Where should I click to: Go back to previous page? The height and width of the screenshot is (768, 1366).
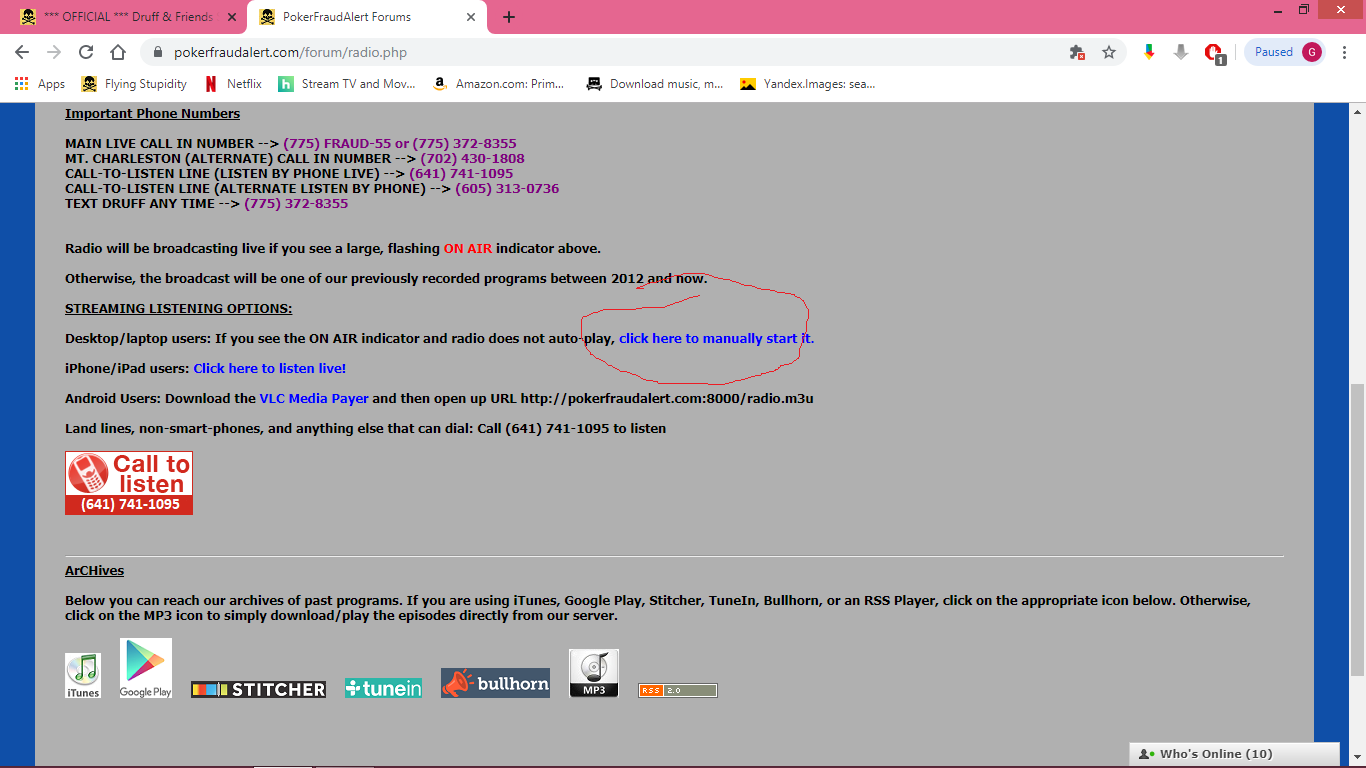click(x=22, y=52)
